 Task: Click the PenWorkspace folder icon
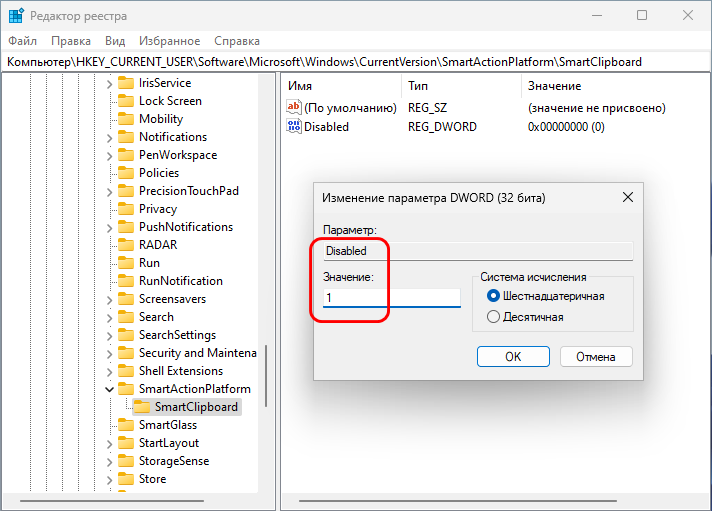(126, 155)
